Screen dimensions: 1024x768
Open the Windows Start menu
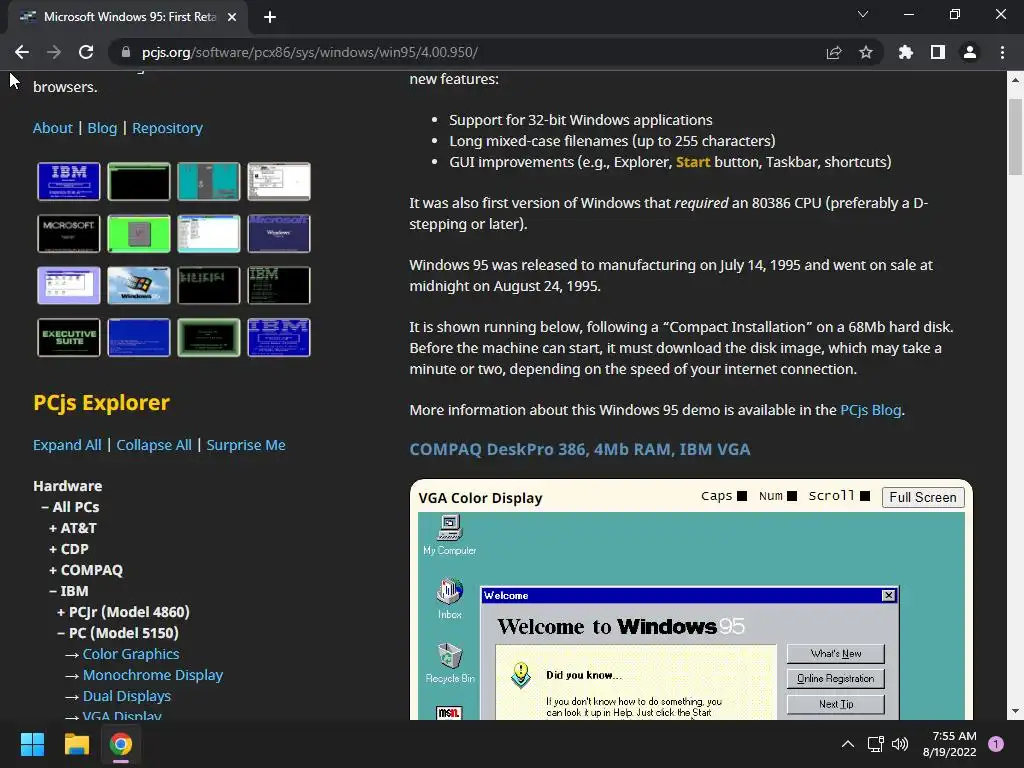coord(32,744)
